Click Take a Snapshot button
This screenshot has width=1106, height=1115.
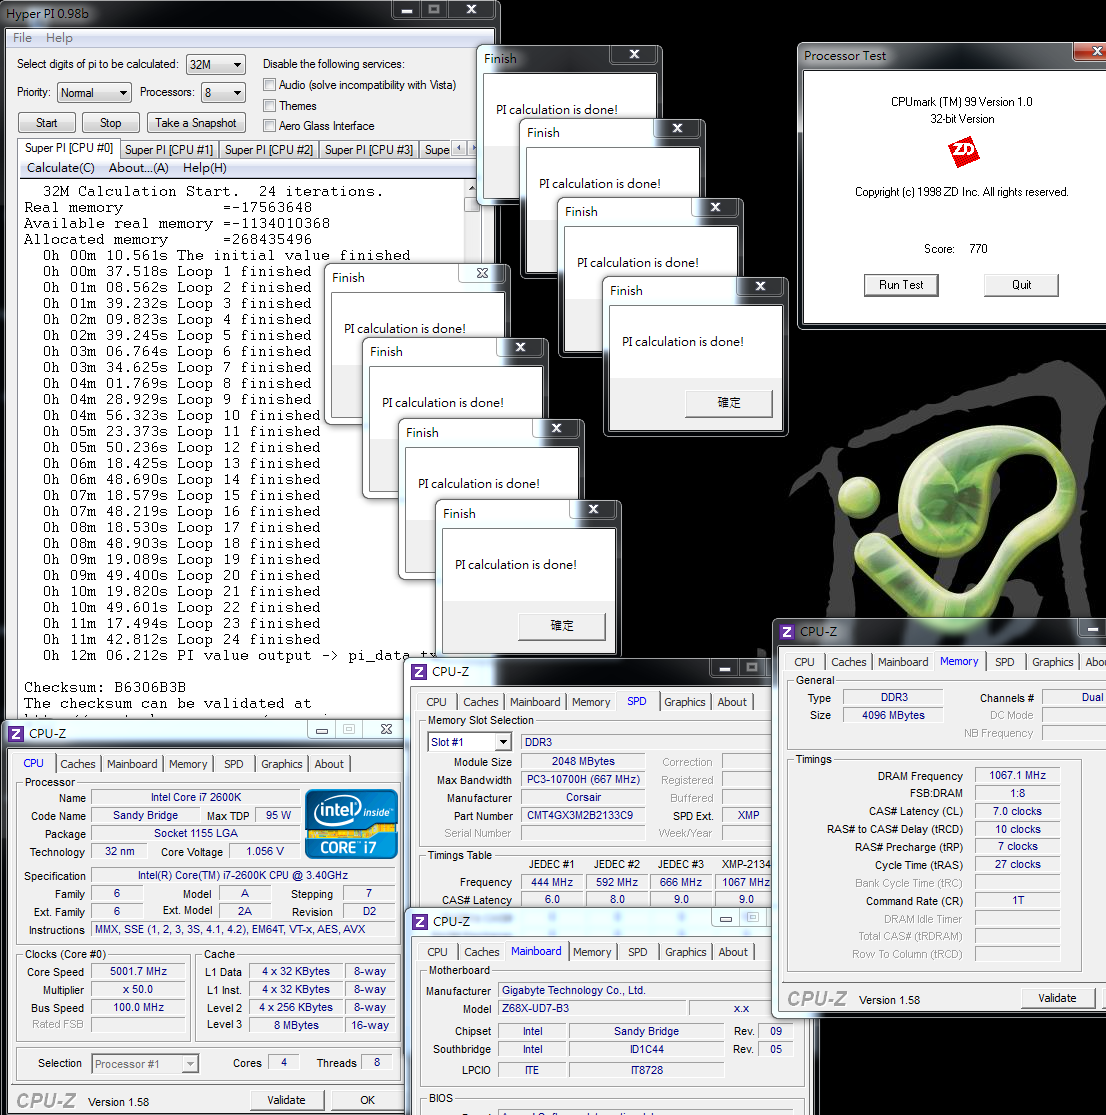point(196,123)
